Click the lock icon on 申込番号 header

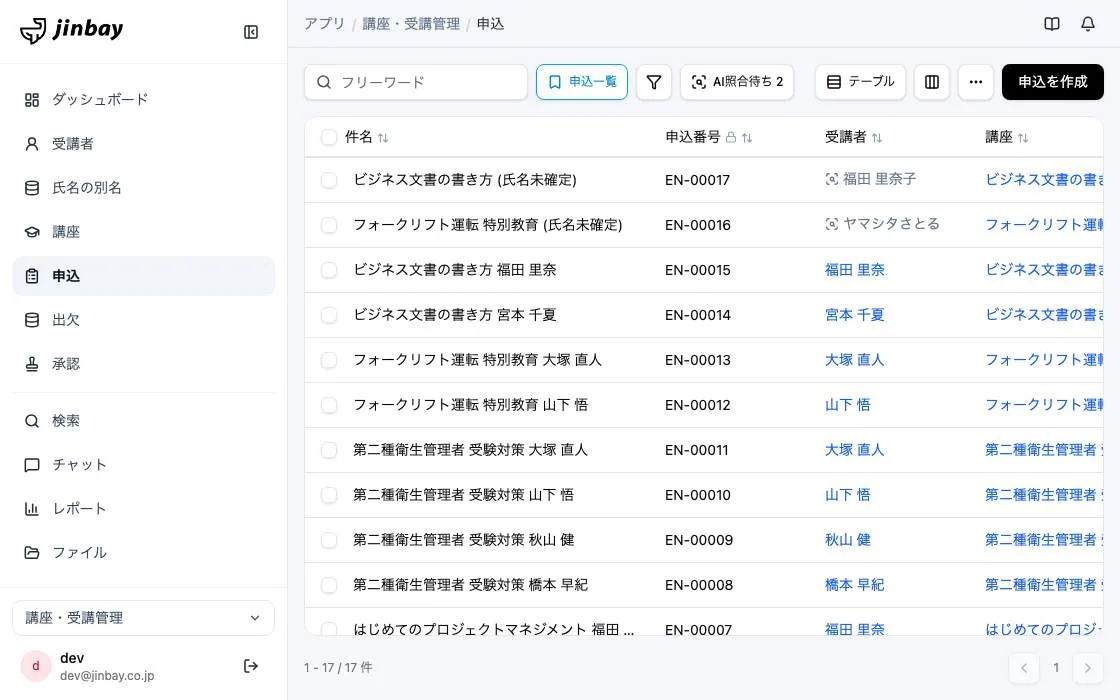(731, 137)
